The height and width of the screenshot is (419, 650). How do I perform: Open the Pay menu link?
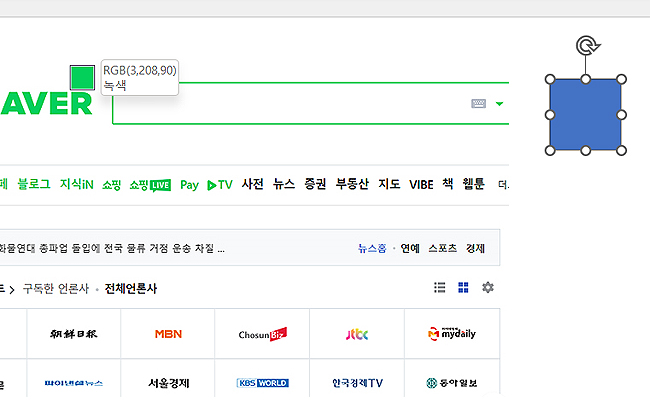tap(189, 185)
